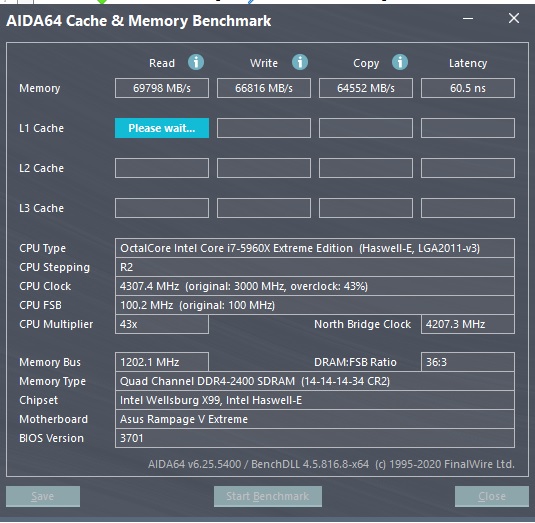Click the CPU Type label
The image size is (535, 523).
42,248
